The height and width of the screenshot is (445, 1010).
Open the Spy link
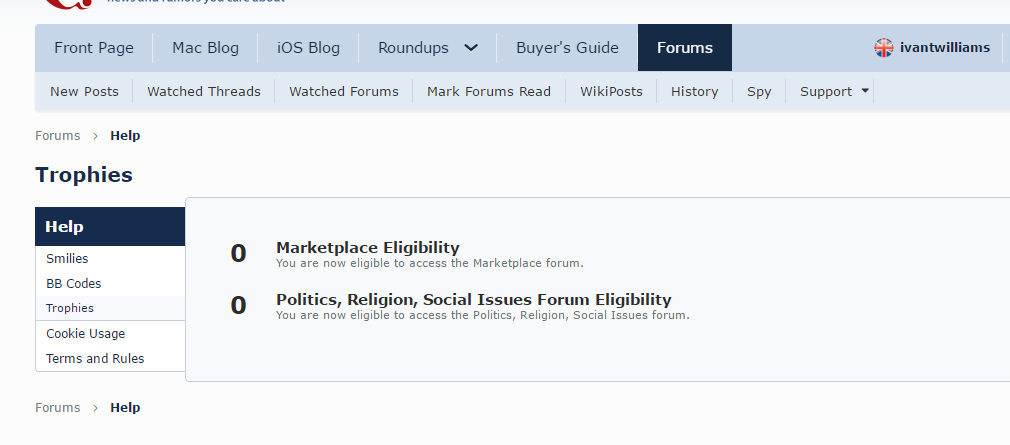[759, 91]
